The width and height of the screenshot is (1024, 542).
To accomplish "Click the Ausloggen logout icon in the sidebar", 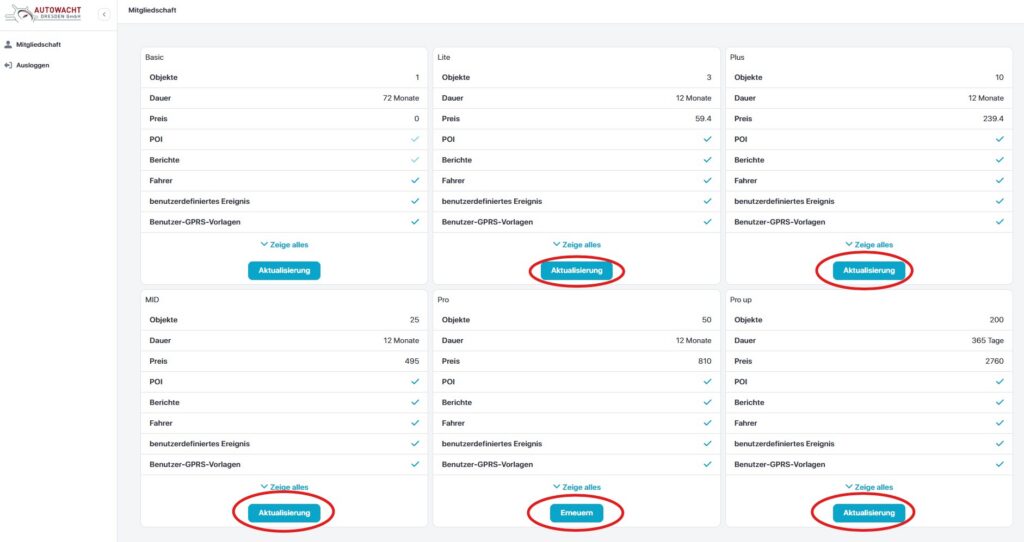I will pyautogui.click(x=9, y=65).
